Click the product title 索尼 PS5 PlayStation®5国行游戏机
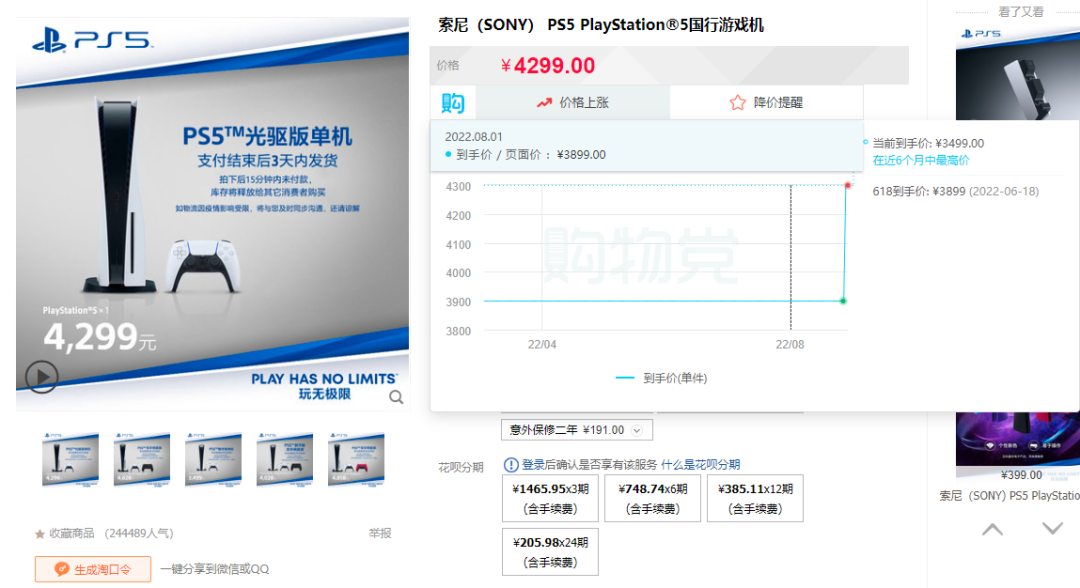Screen dimensions: 1080x588 pos(601,25)
